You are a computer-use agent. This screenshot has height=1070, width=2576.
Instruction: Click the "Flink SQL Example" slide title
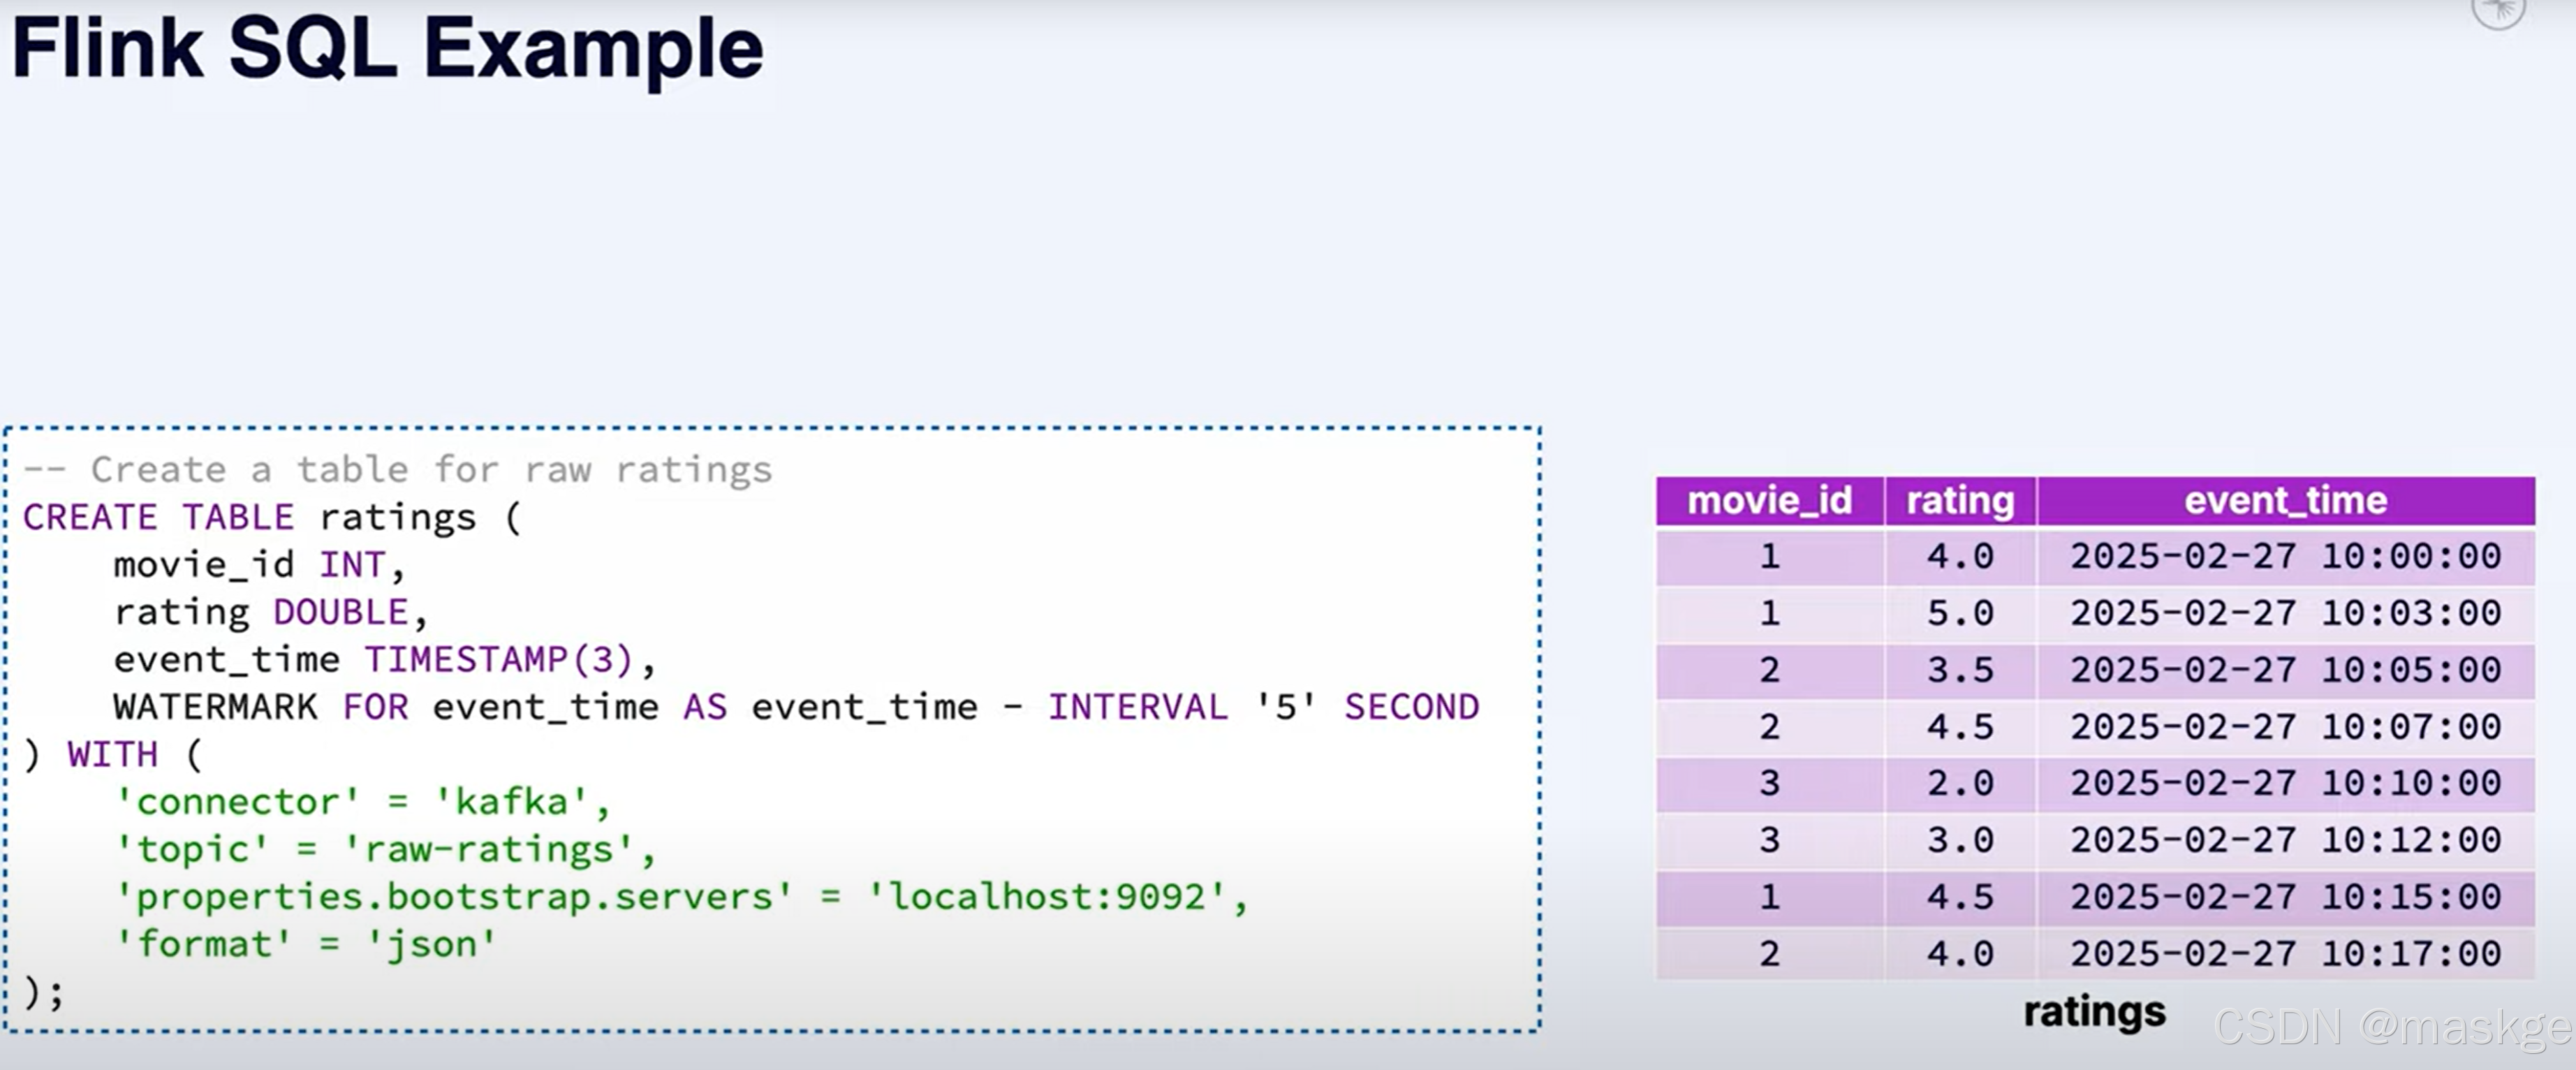tap(387, 50)
